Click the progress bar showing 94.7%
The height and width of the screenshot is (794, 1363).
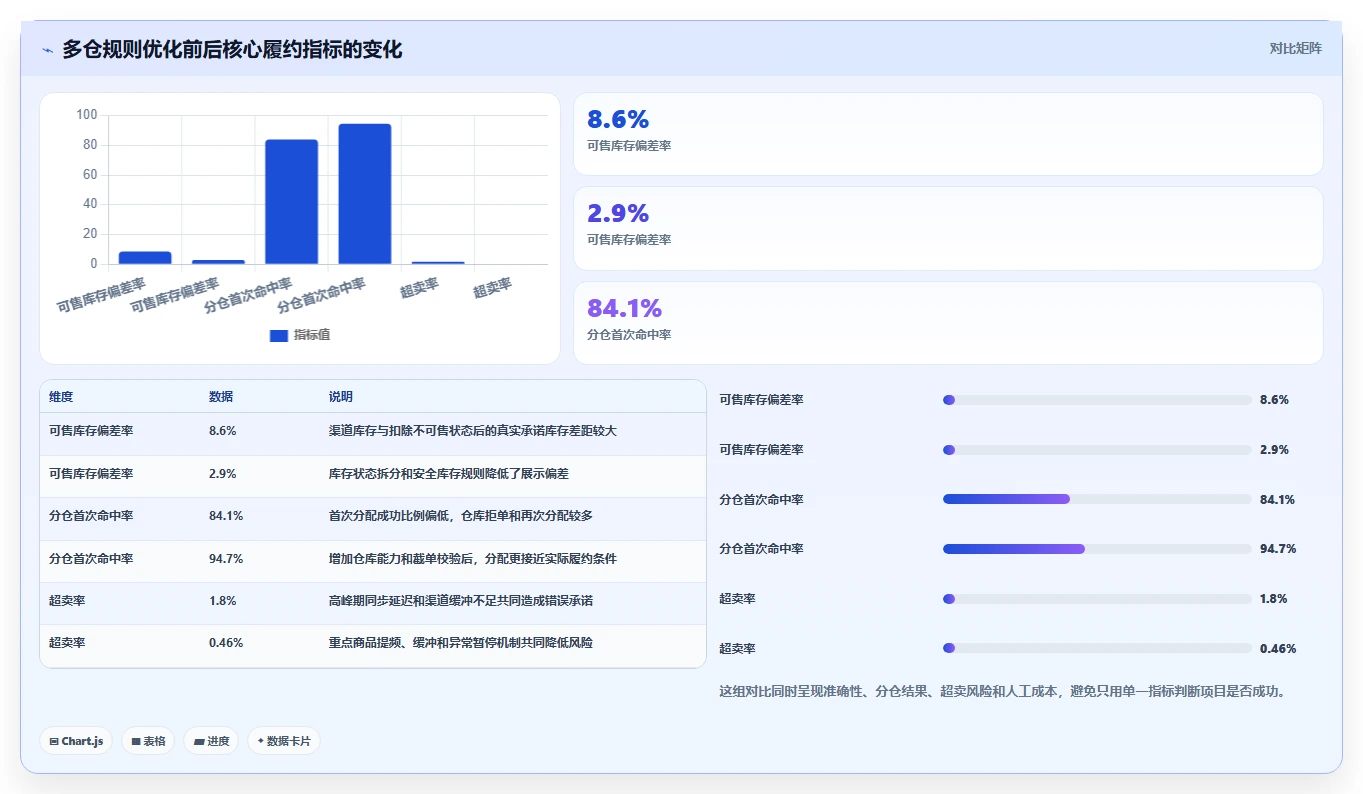[1097, 549]
